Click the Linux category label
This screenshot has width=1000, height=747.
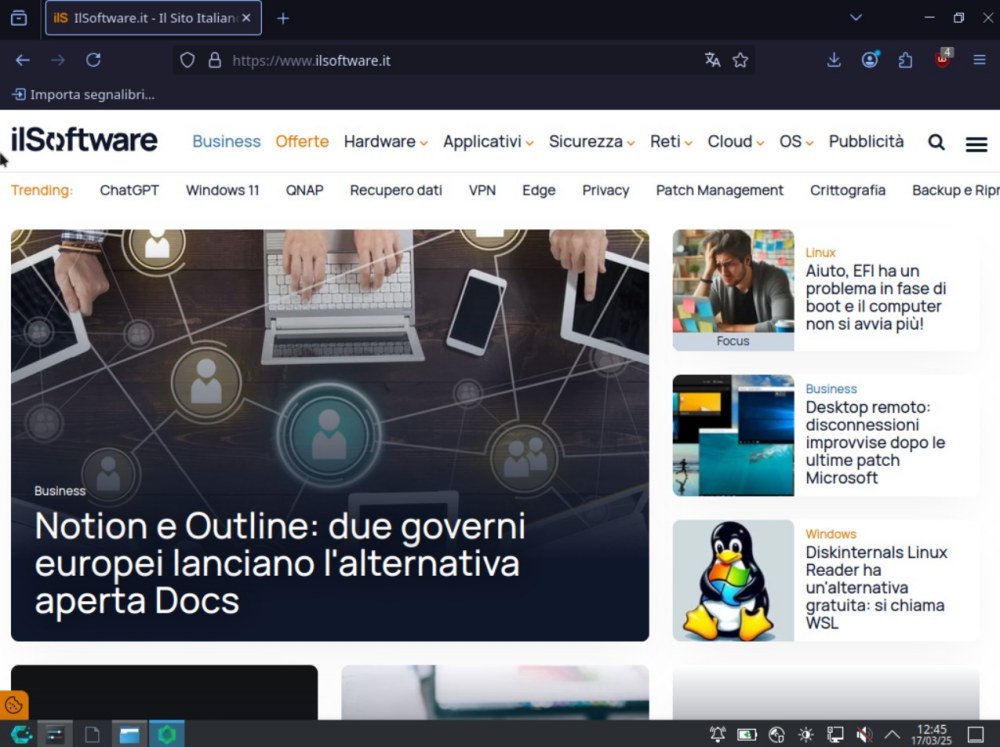tap(820, 253)
